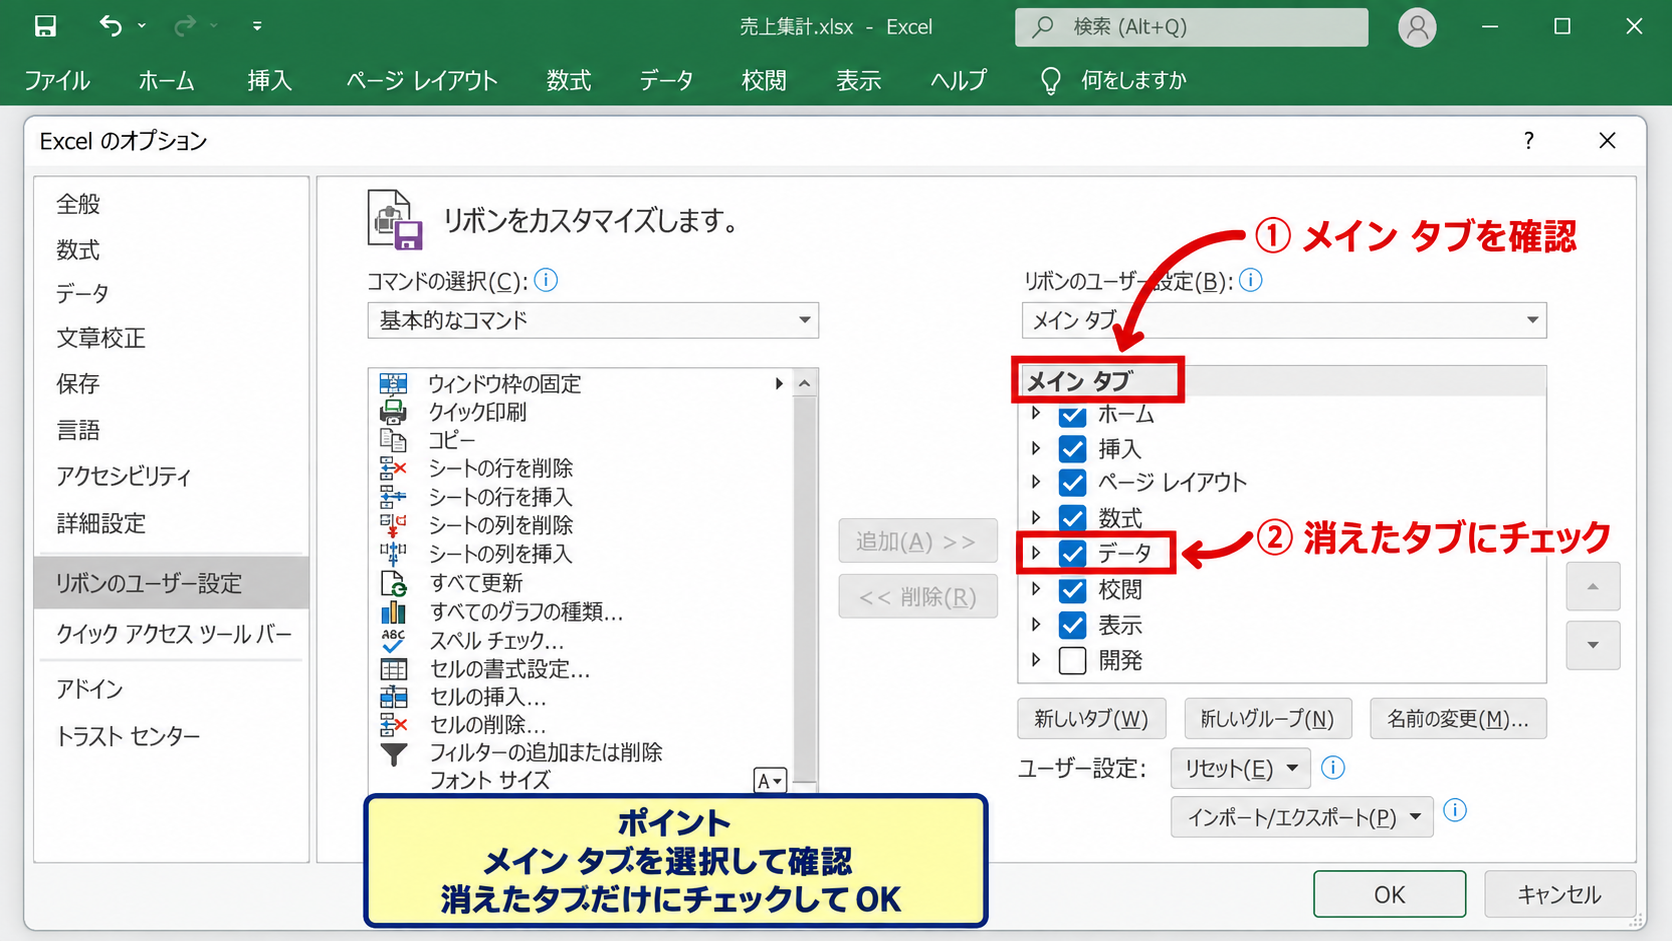Click the move-up arrow button

tap(1593, 586)
